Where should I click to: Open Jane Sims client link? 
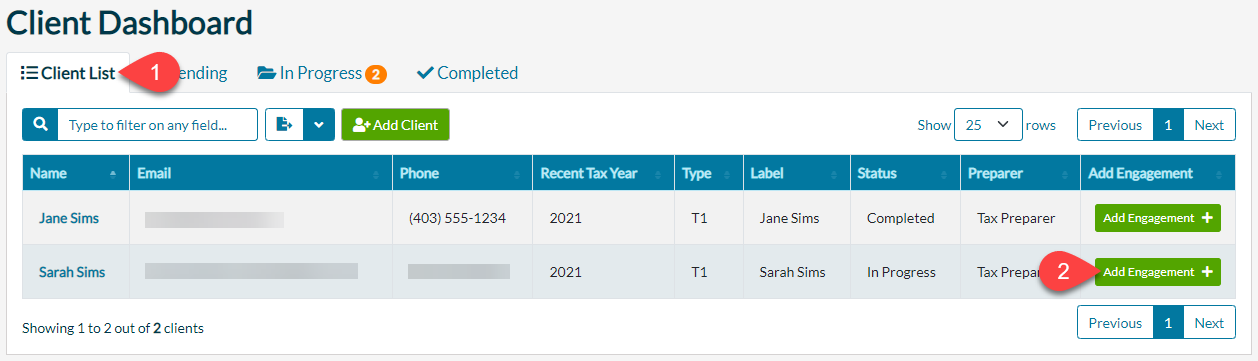click(x=69, y=218)
